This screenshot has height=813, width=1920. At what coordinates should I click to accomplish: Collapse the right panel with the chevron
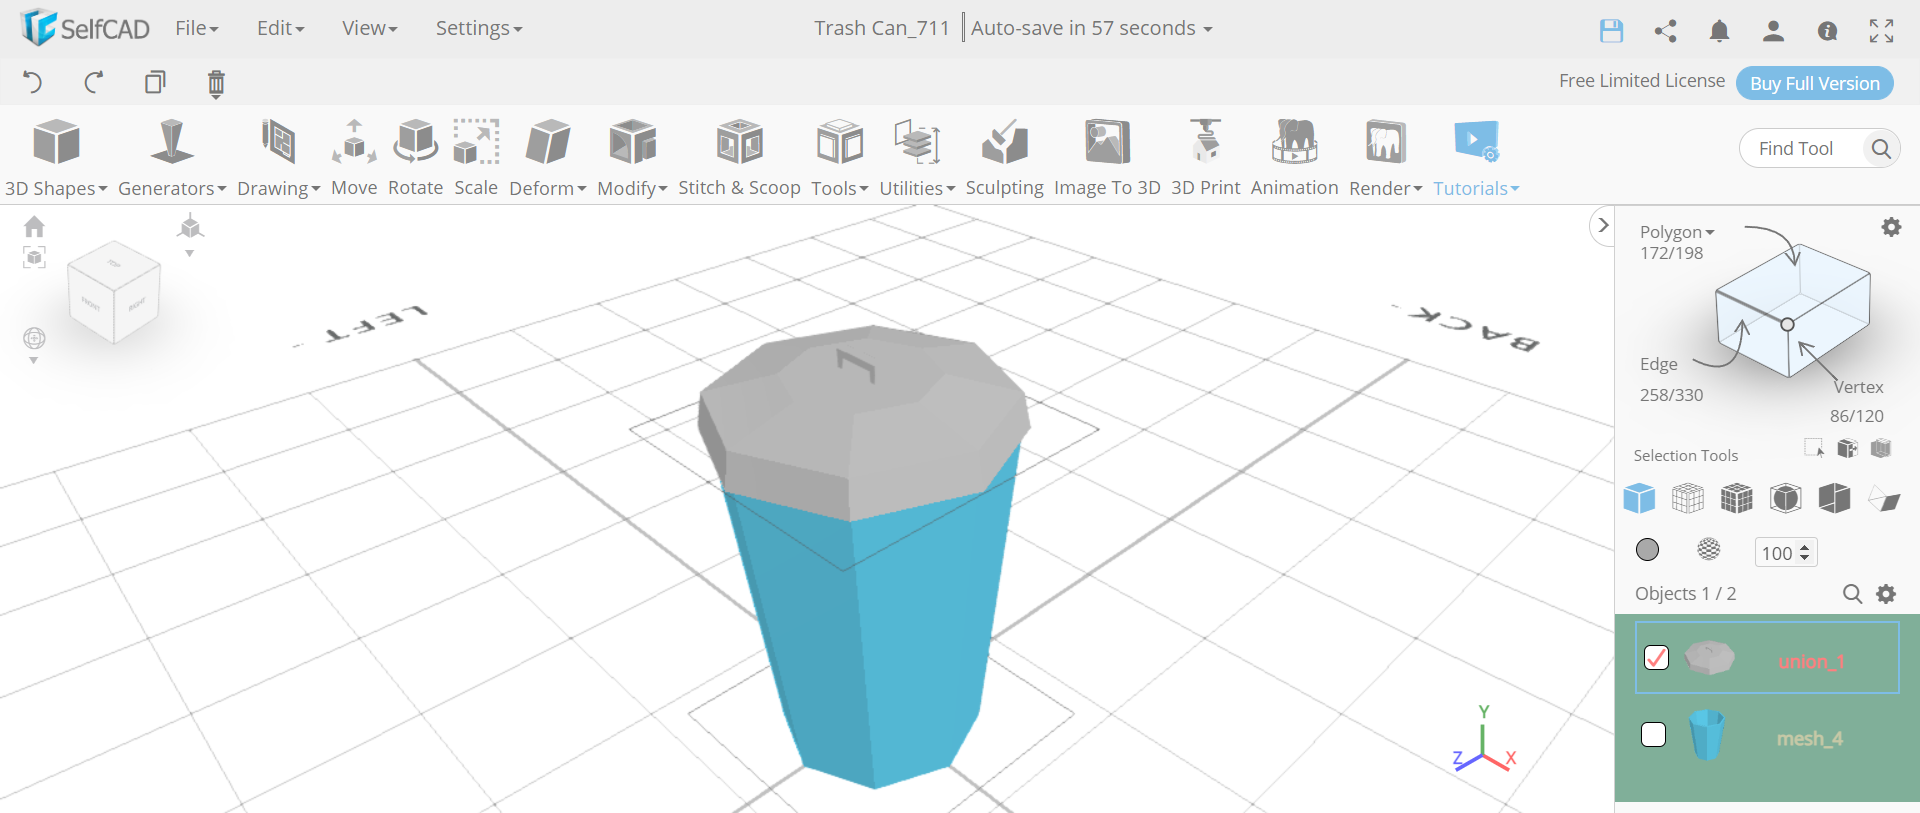tap(1603, 226)
